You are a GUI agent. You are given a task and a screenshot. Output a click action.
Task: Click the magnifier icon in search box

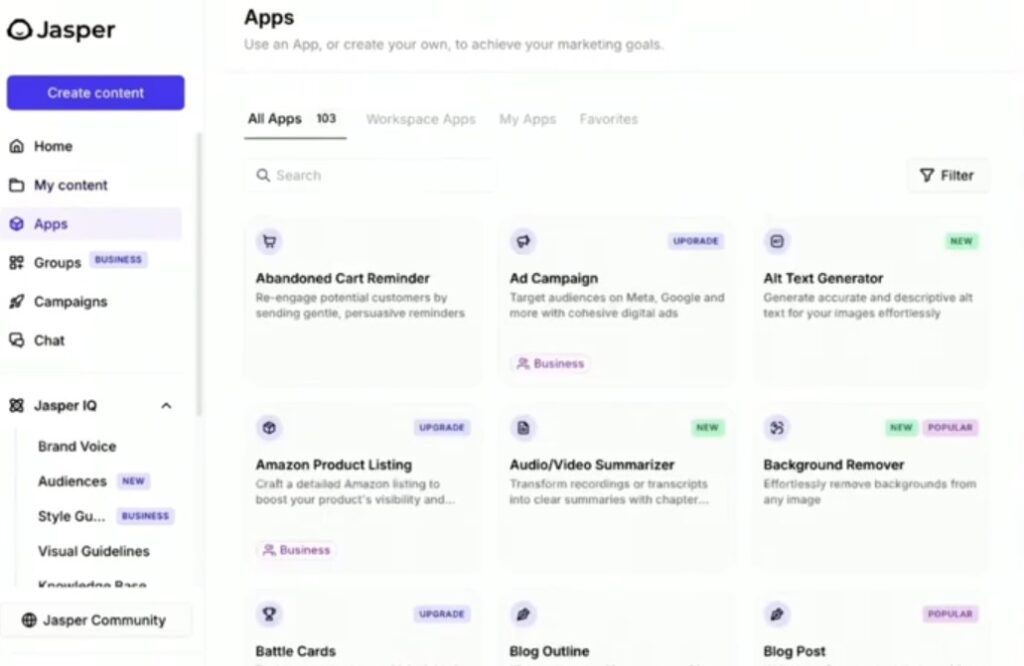click(x=263, y=176)
